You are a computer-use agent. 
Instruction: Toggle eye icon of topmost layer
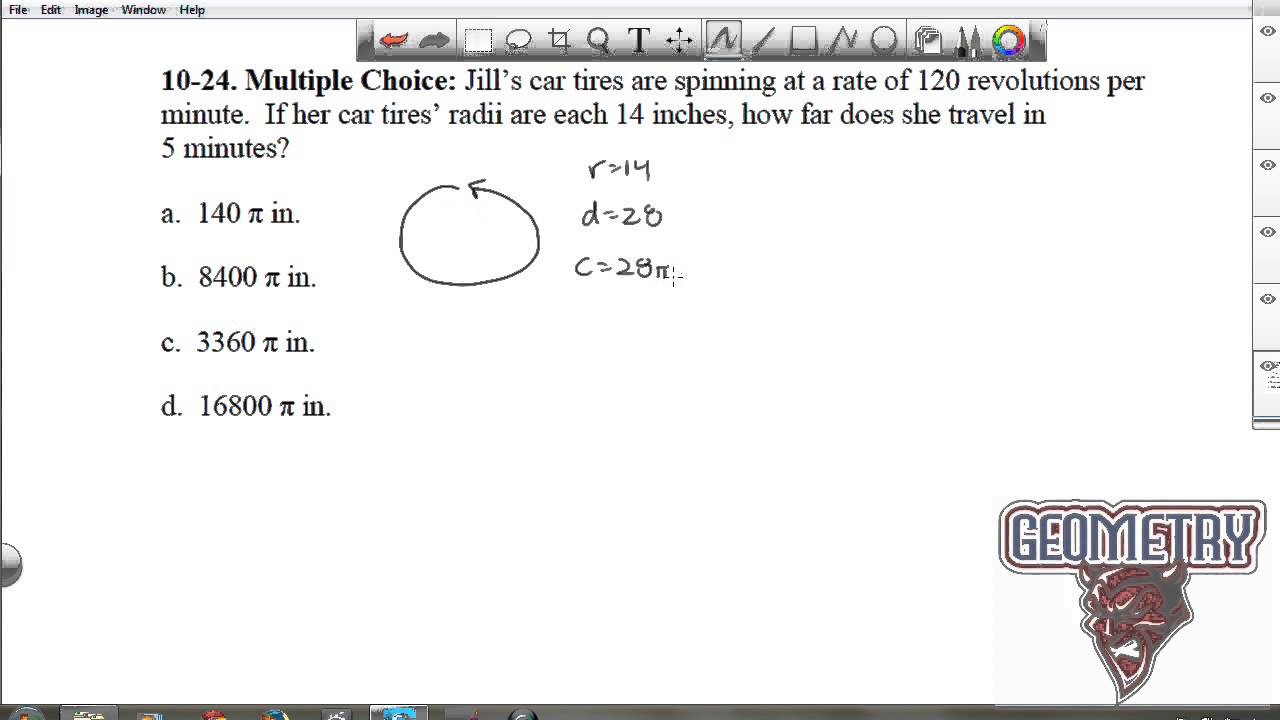tap(1268, 31)
